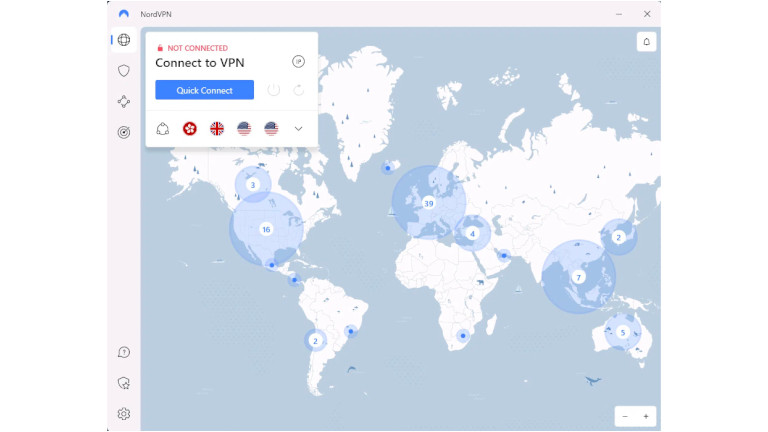Select the Canada cluster showing 3
This screenshot has height=432, width=768.
[253, 185]
